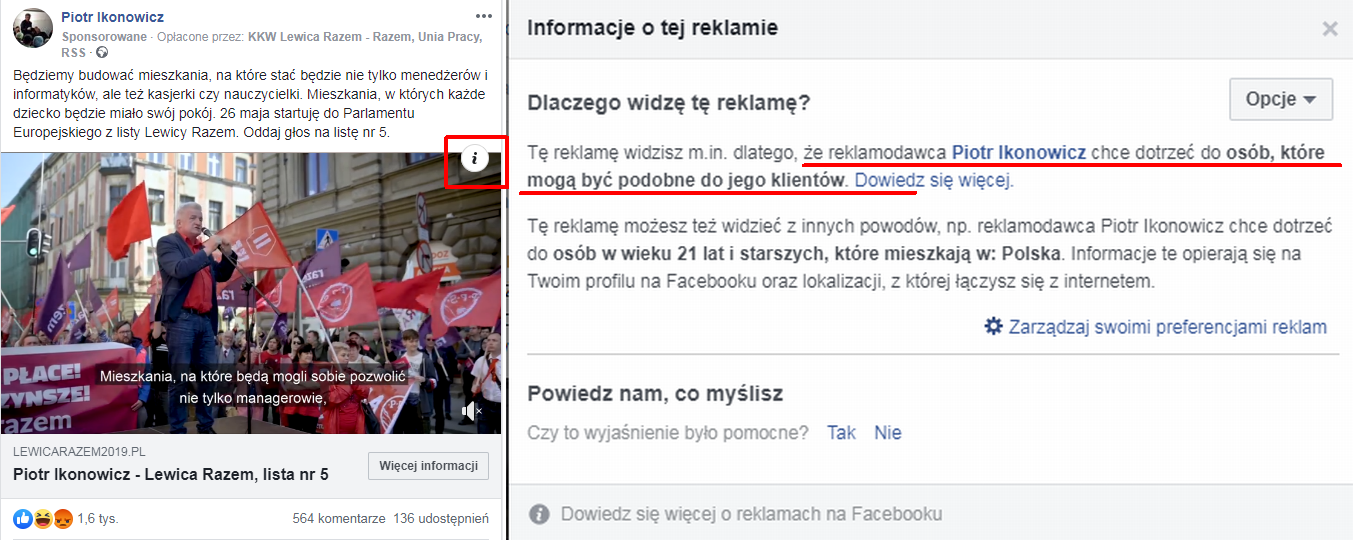1353x540 pixels.
Task: Click the like reaction icon
Action: [x=22, y=518]
